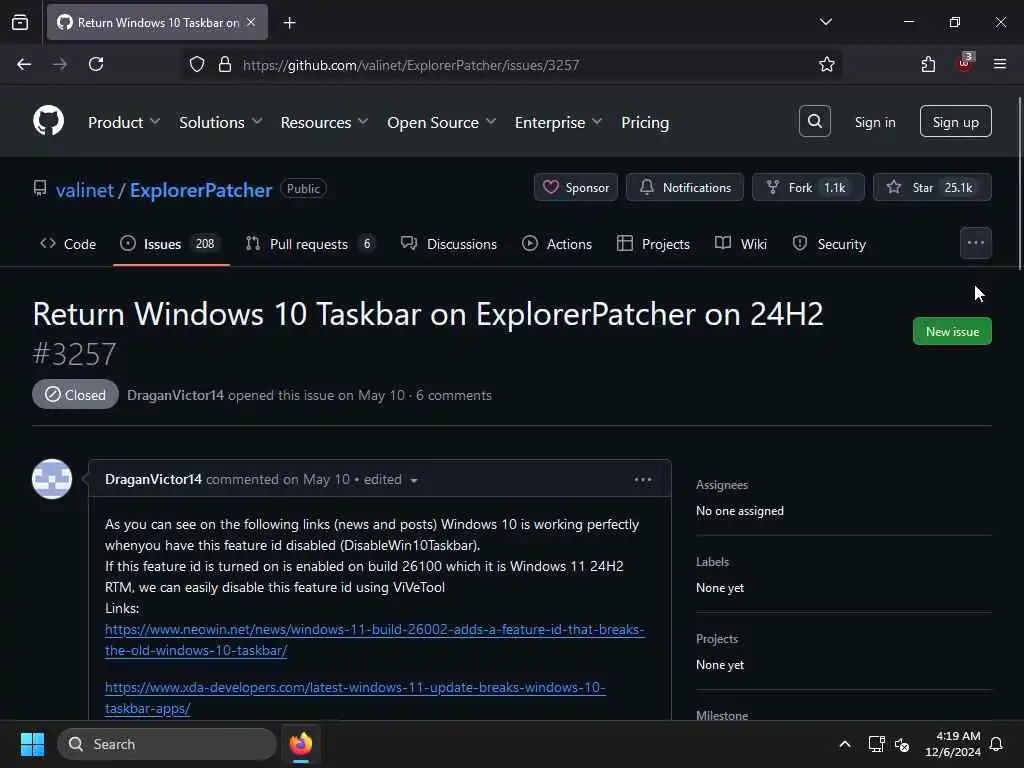
Task: Star the repository with the Star button
Action: pos(933,187)
